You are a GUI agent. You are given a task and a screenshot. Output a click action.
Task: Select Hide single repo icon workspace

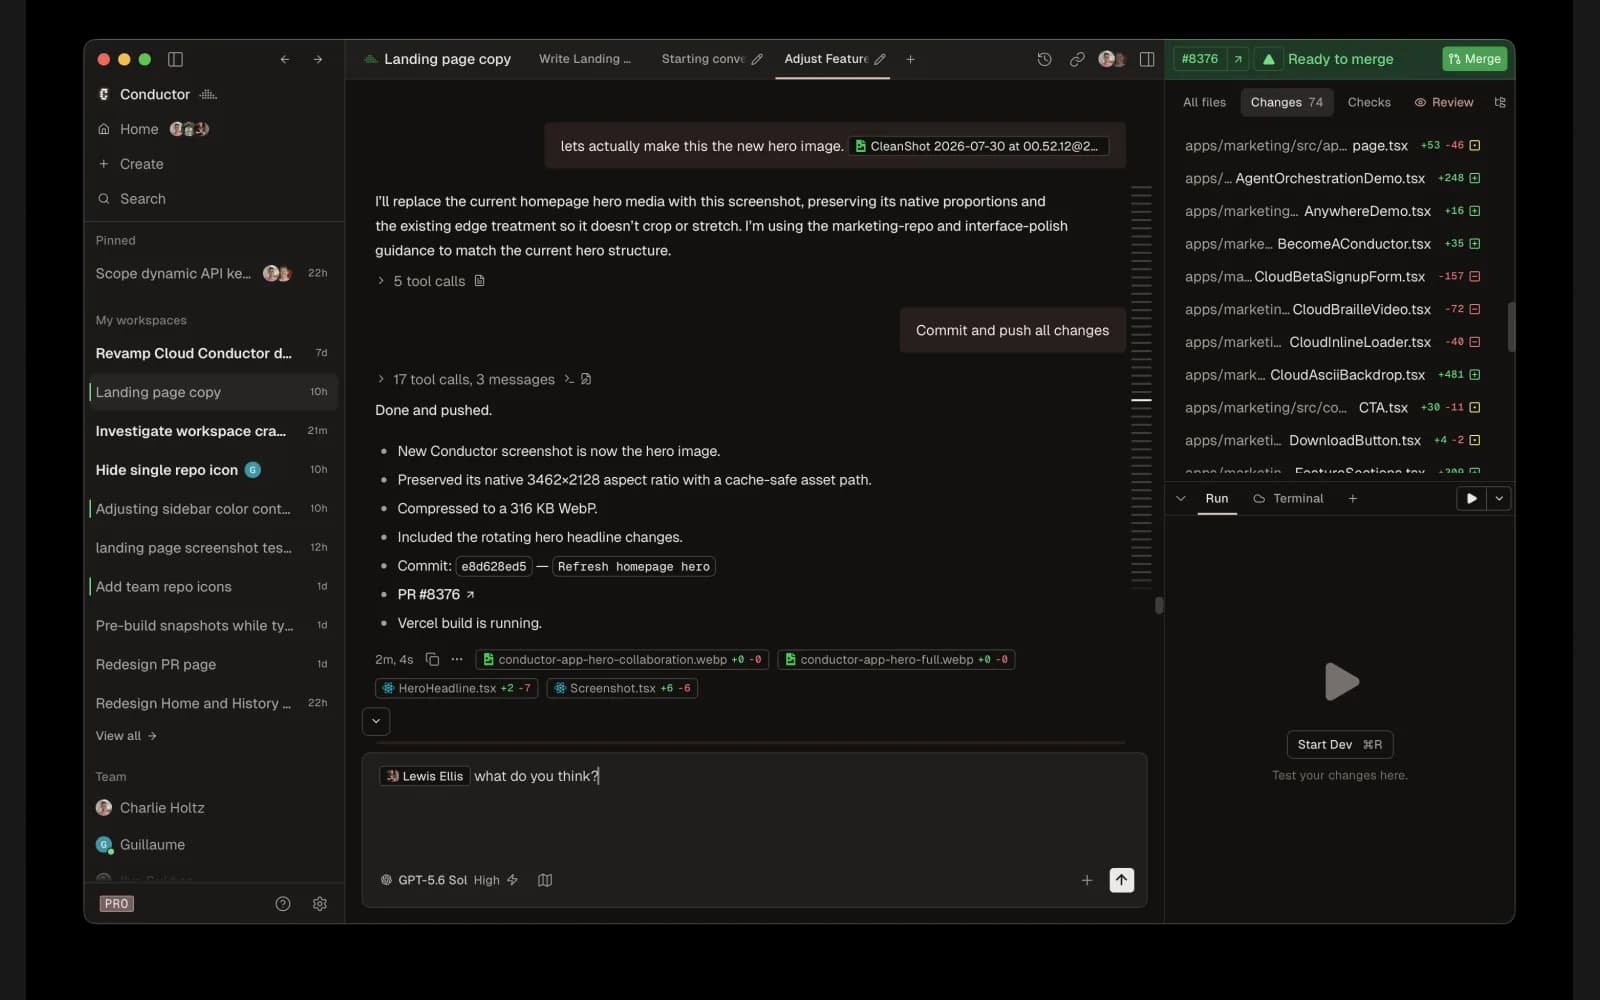pos(212,470)
